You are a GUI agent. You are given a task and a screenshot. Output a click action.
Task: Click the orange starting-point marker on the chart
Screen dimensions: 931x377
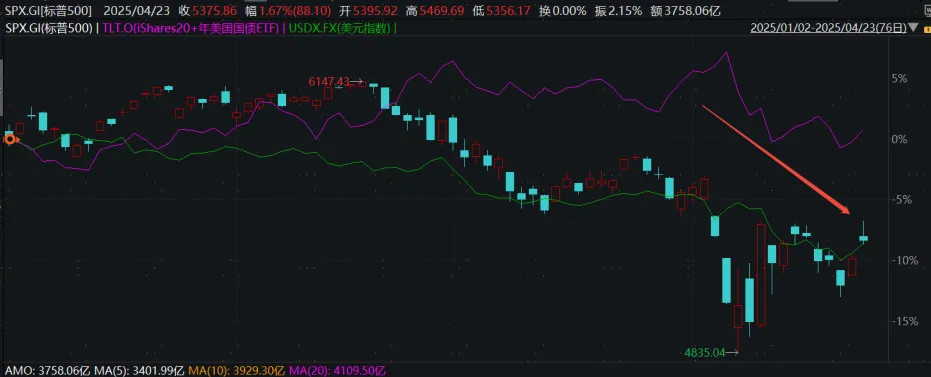coord(10,140)
